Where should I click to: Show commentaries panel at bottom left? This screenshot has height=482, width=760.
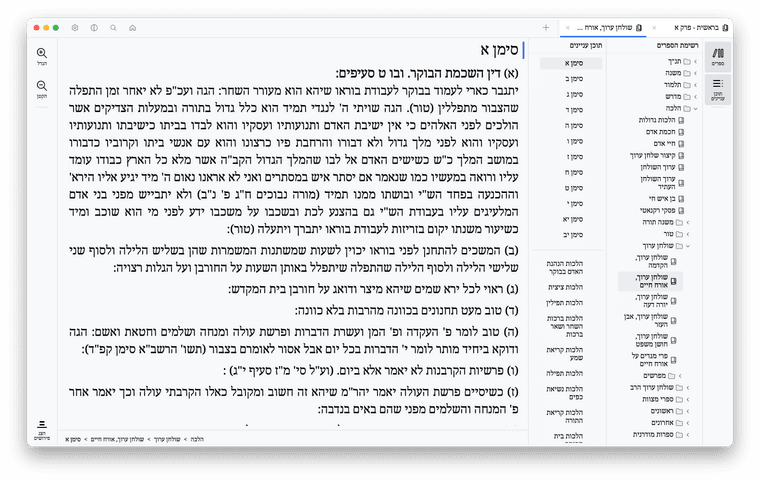[42, 426]
